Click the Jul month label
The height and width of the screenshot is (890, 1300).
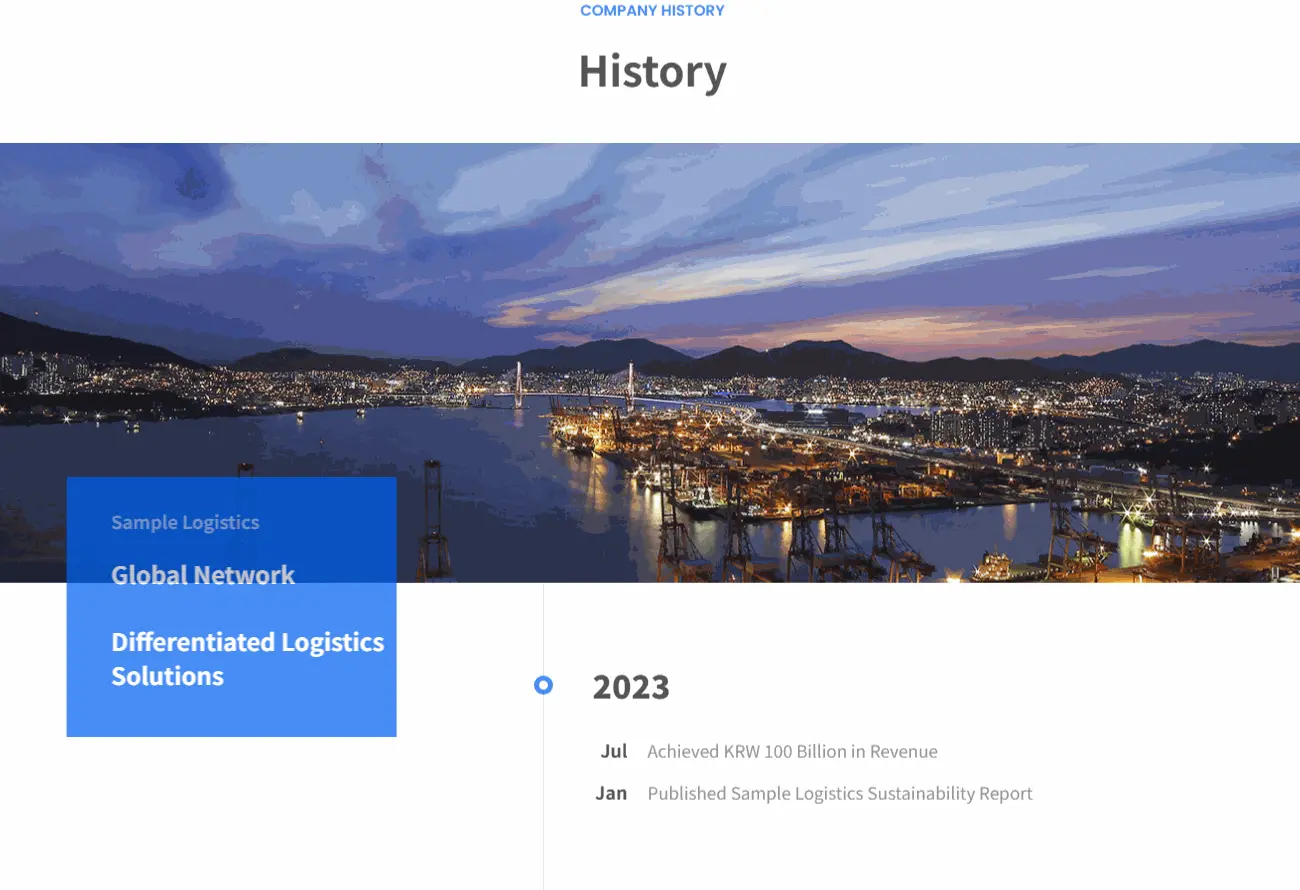(x=613, y=751)
